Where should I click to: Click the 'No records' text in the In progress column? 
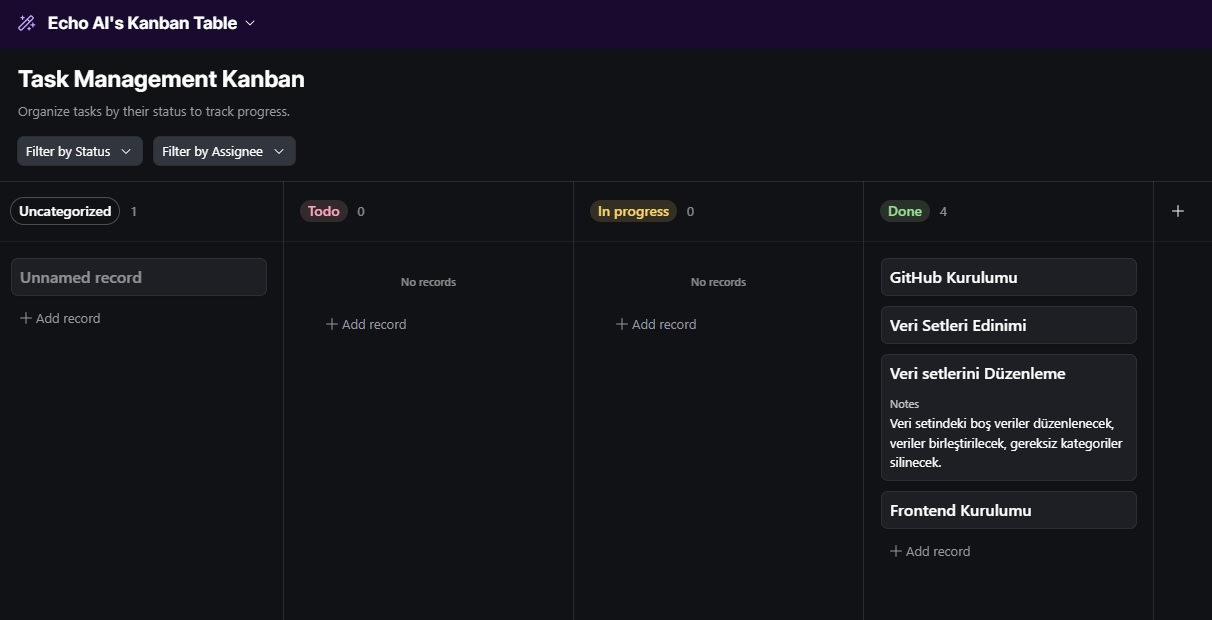tap(718, 282)
